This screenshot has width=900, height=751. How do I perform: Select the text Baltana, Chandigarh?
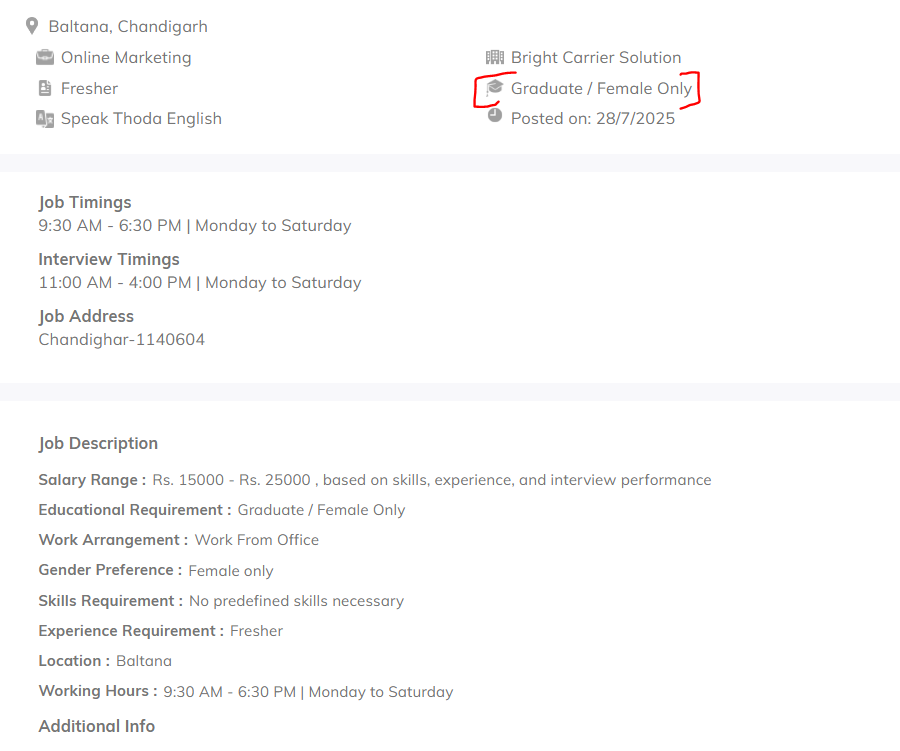point(128,27)
